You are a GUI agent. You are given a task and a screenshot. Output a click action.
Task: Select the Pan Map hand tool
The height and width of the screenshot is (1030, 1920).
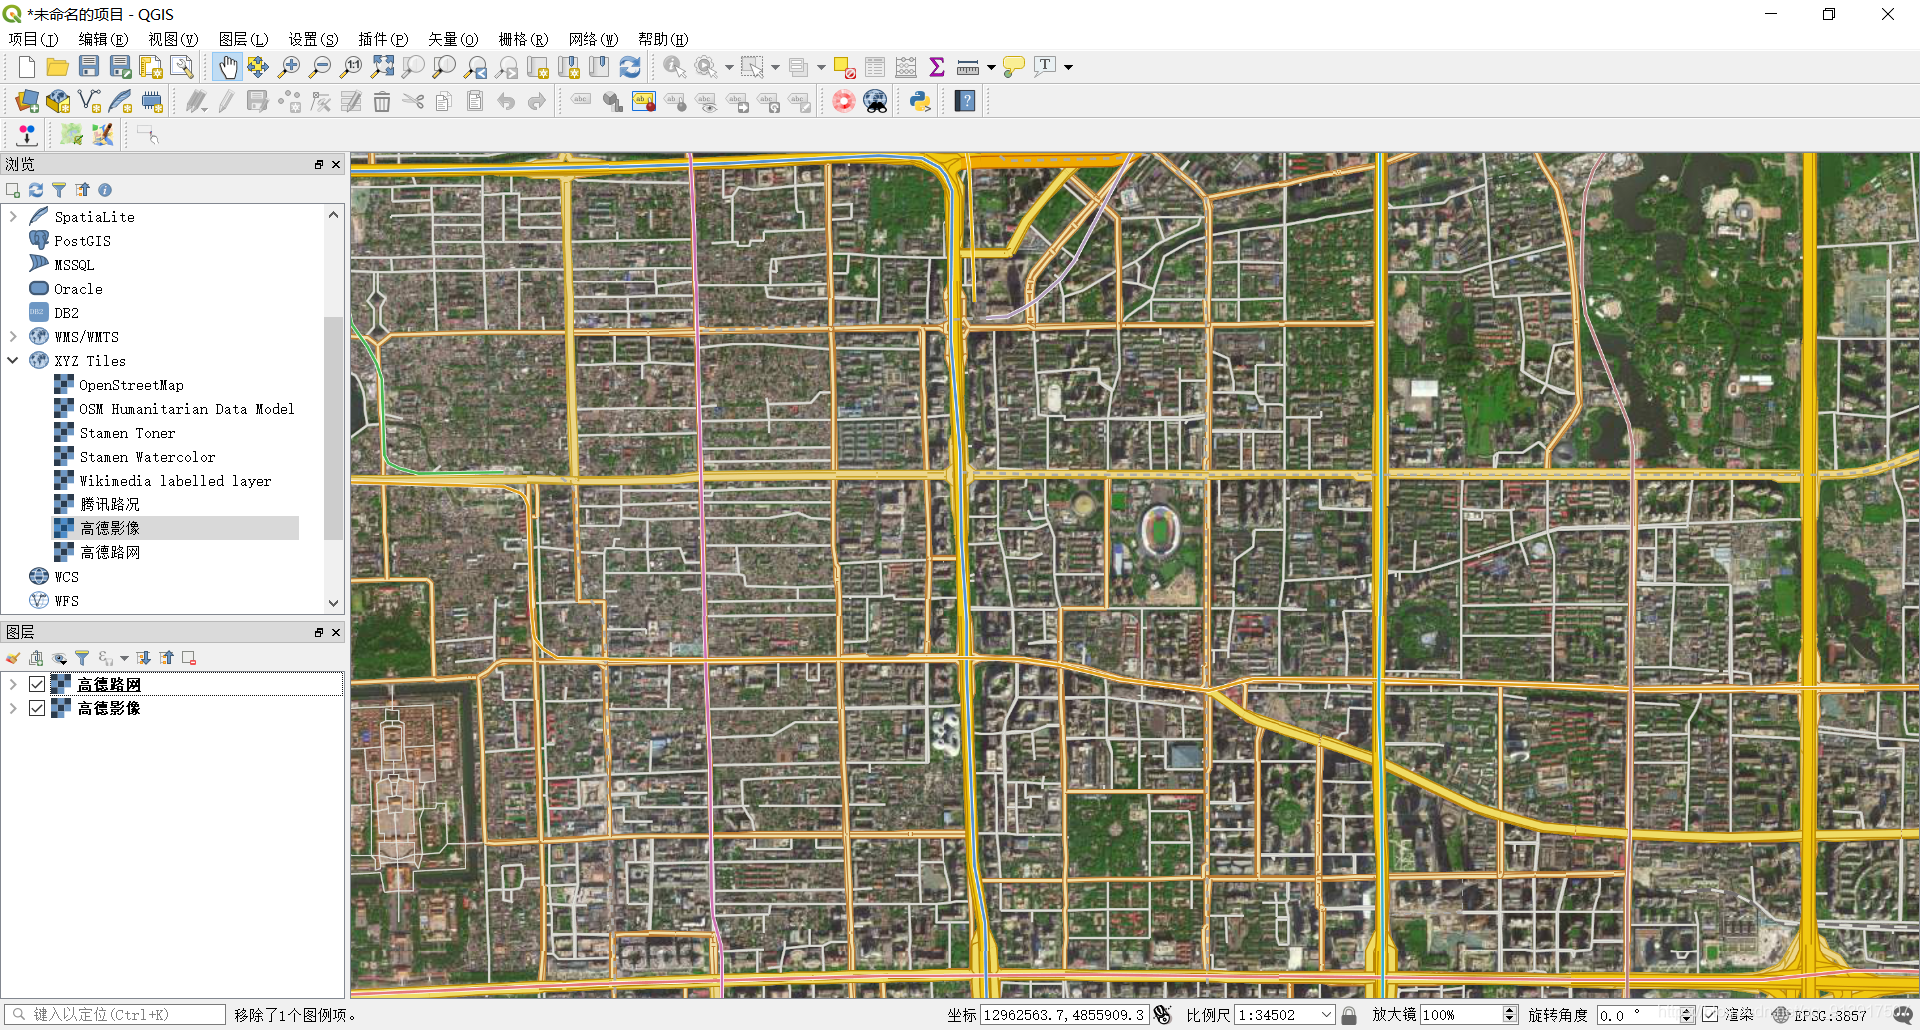pos(228,67)
